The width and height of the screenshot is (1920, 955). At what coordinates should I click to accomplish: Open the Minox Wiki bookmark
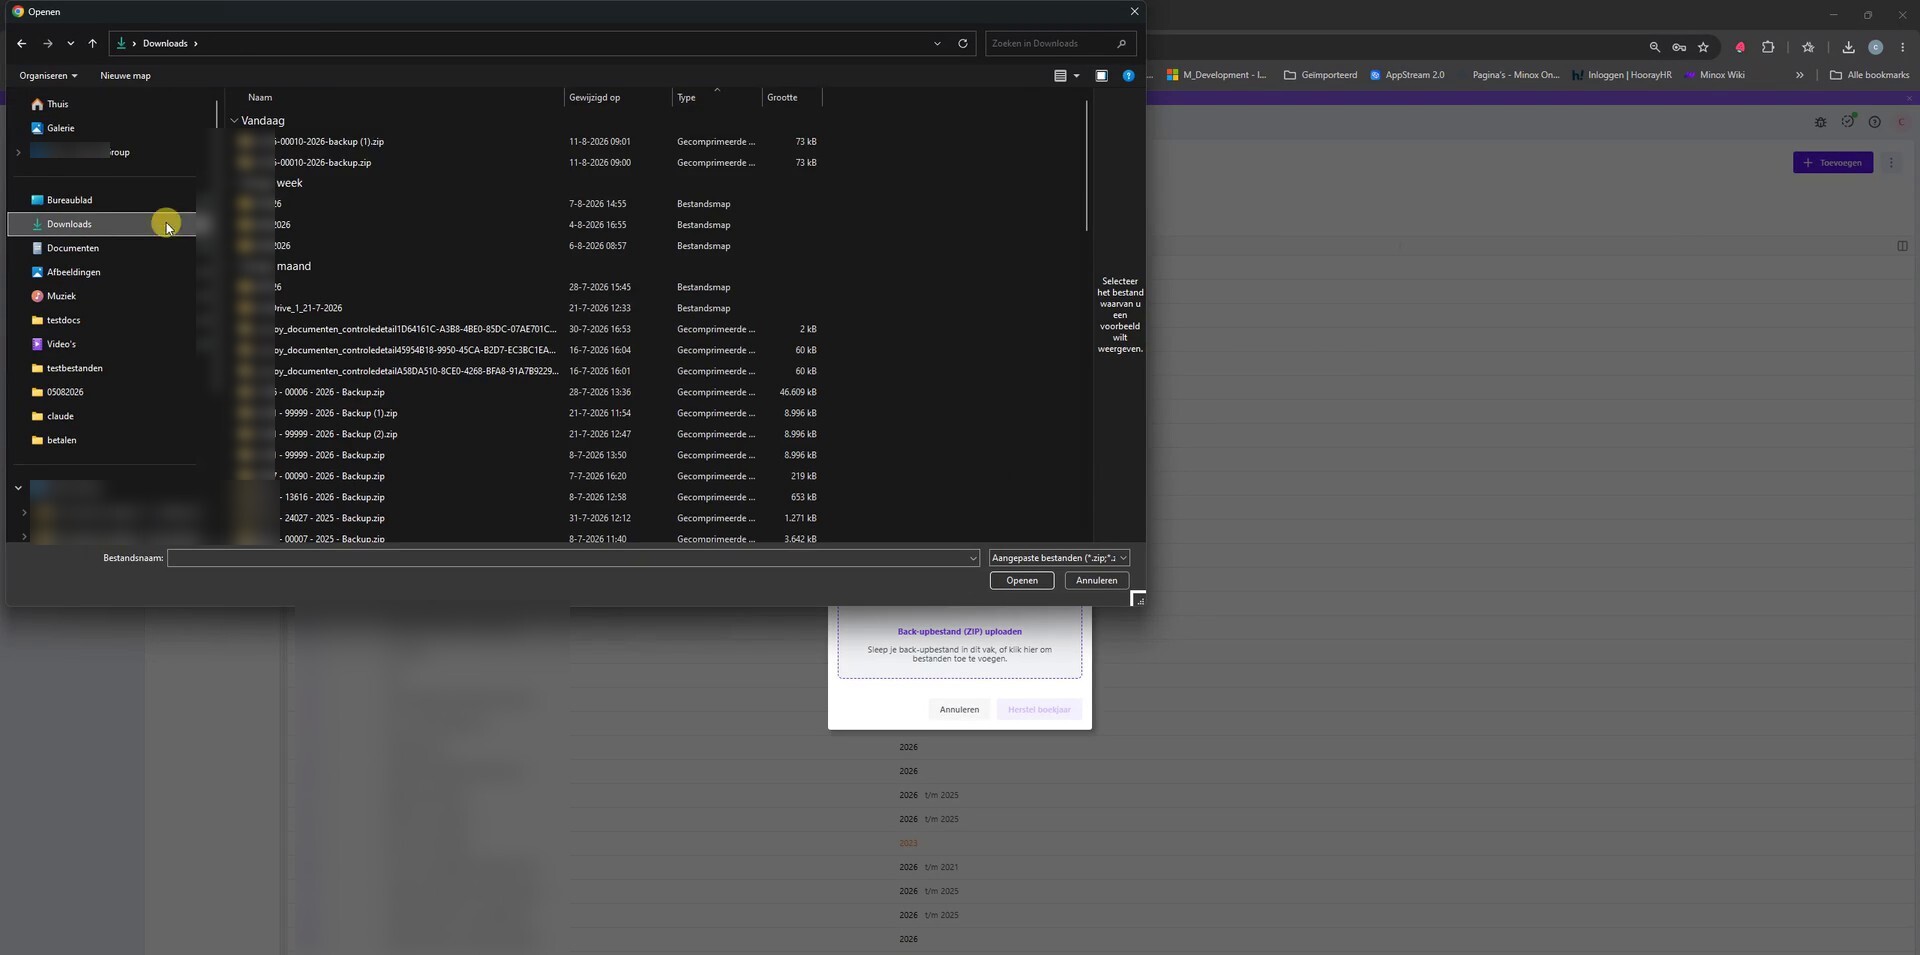(x=1714, y=75)
